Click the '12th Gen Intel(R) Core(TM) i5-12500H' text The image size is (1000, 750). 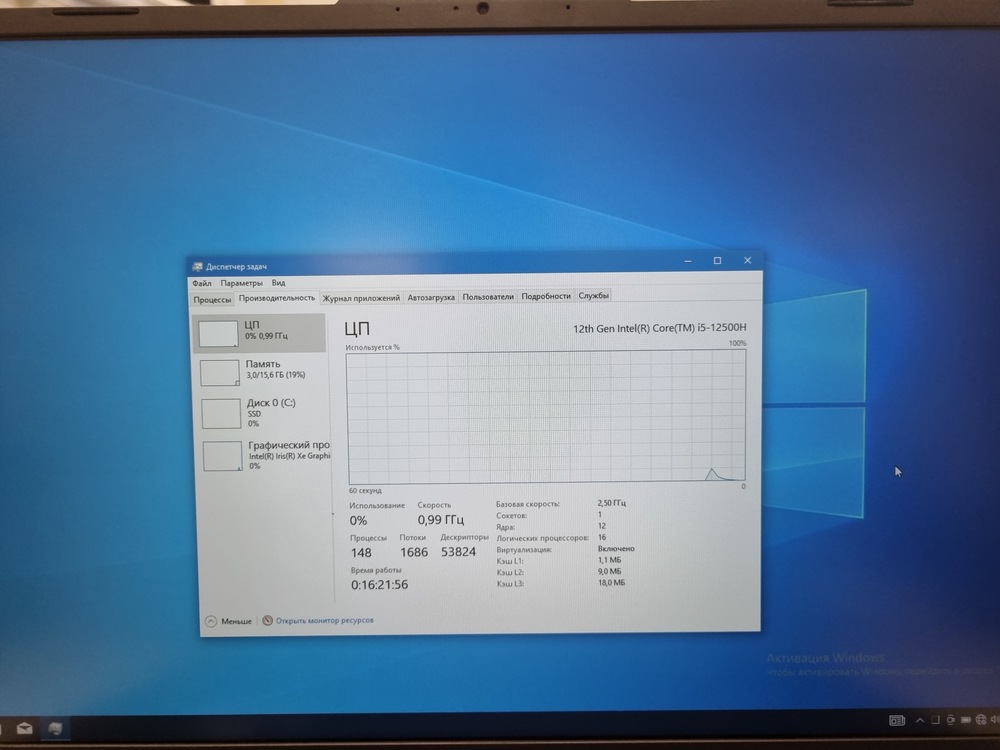tap(659, 328)
